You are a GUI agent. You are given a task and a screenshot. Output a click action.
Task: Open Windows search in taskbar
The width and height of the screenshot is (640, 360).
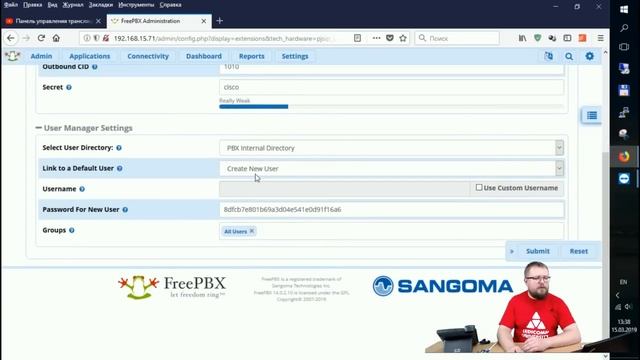[624, 28]
